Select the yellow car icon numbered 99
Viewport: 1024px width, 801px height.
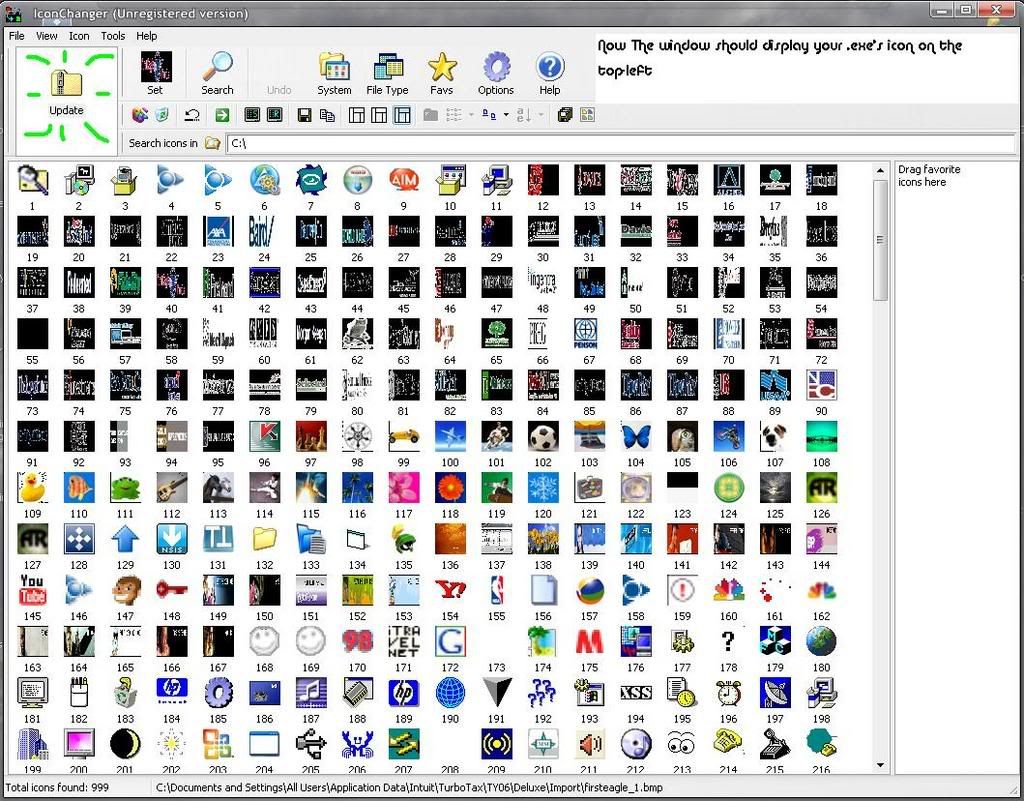pyautogui.click(x=404, y=437)
